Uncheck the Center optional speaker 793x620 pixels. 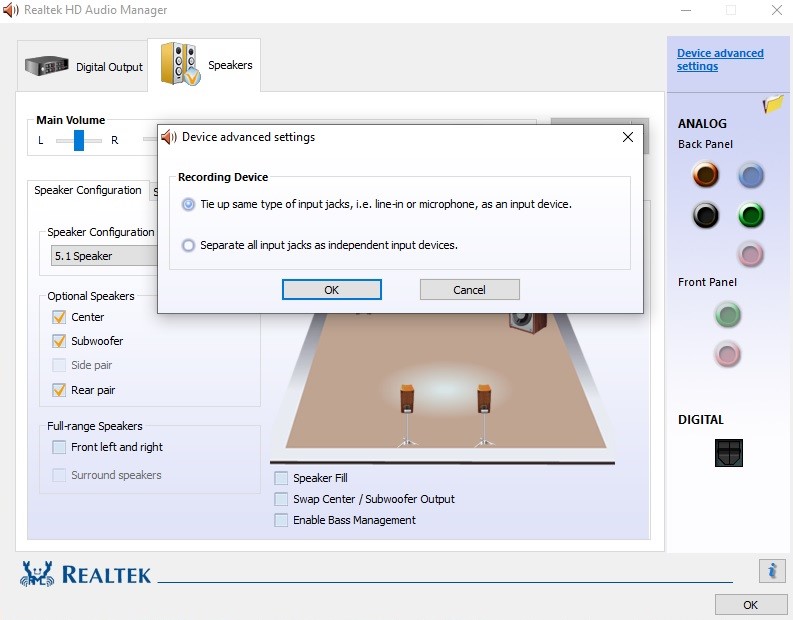(x=59, y=317)
